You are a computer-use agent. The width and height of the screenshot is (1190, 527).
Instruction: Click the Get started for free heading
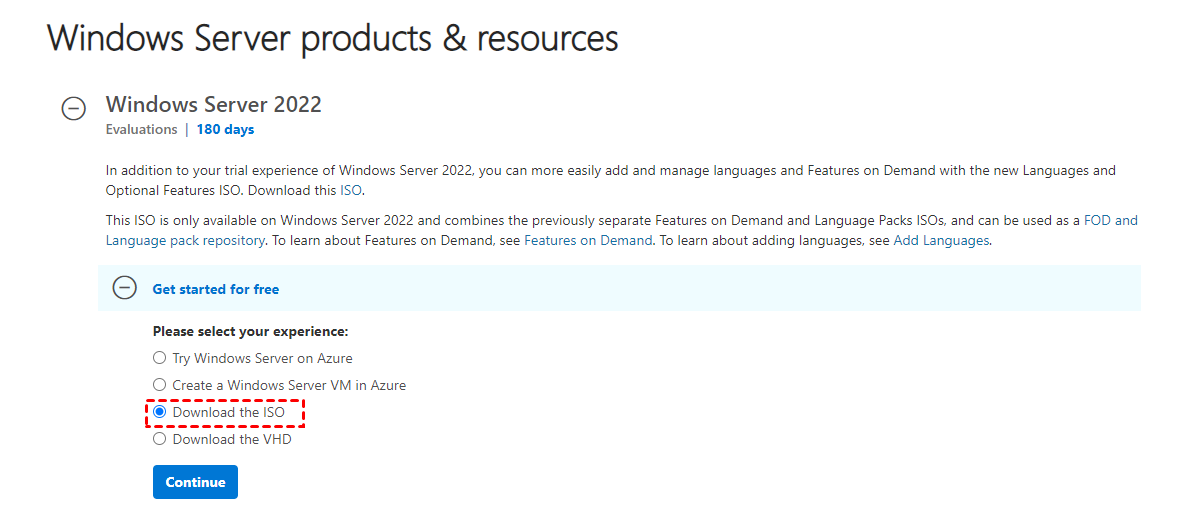pos(216,289)
